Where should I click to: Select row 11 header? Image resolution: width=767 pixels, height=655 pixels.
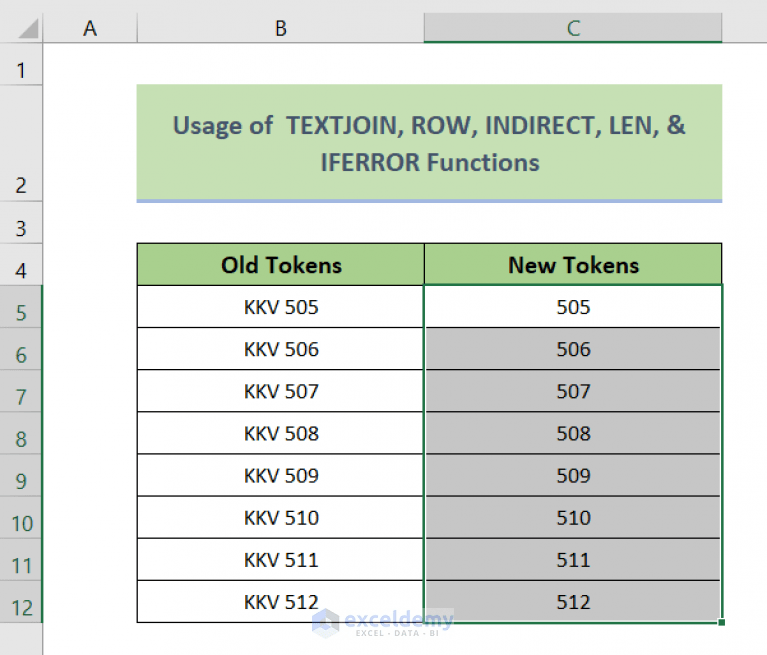21,560
